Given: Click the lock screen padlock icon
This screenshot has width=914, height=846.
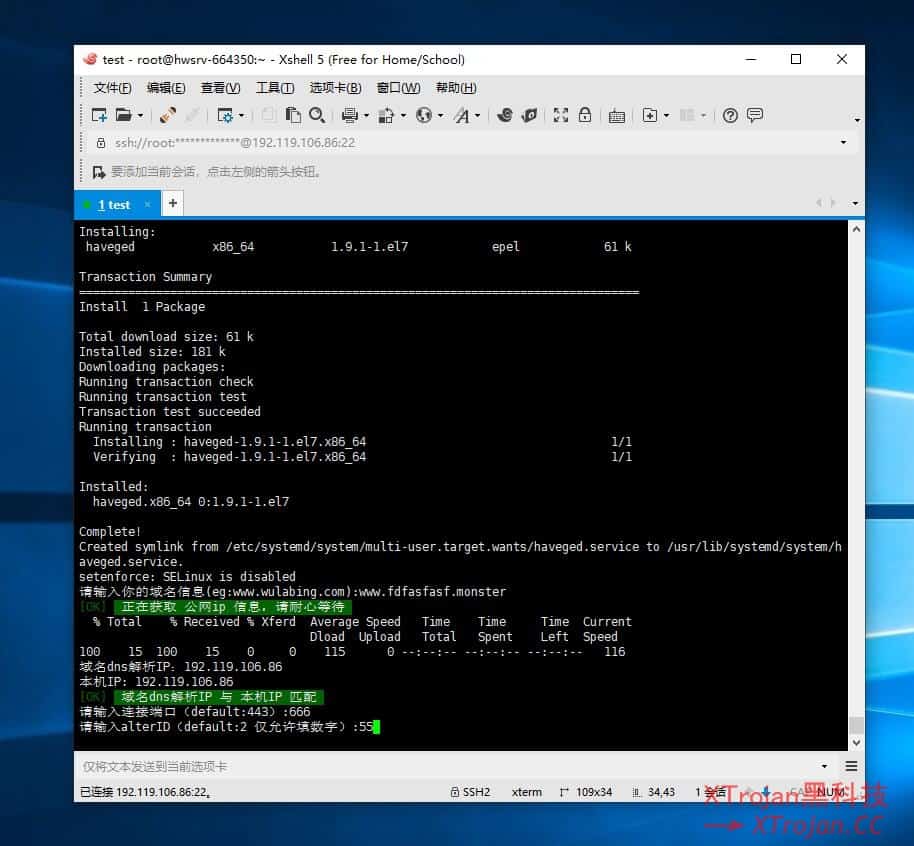Looking at the screenshot, I should [x=585, y=115].
